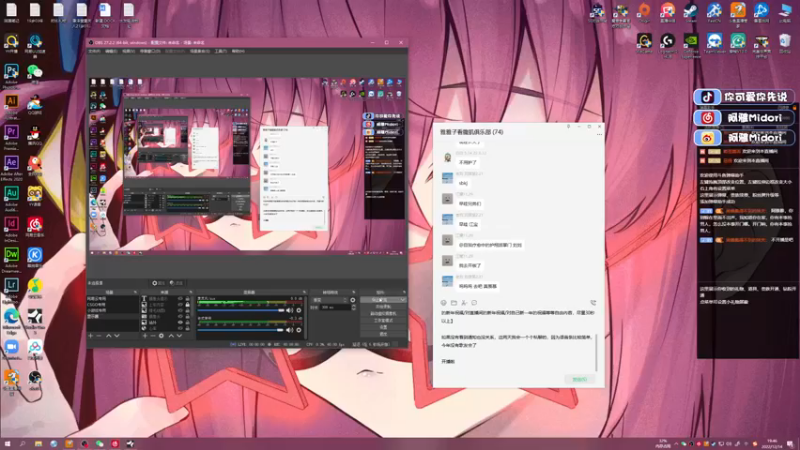
Task: Open the OBS Edit (编辑) menu
Action: click(111, 51)
